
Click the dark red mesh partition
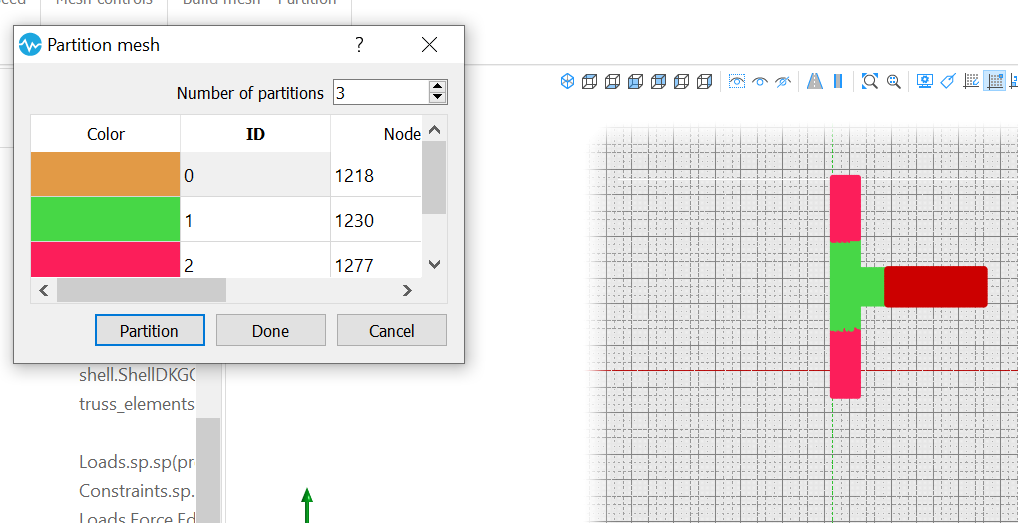(x=936, y=286)
